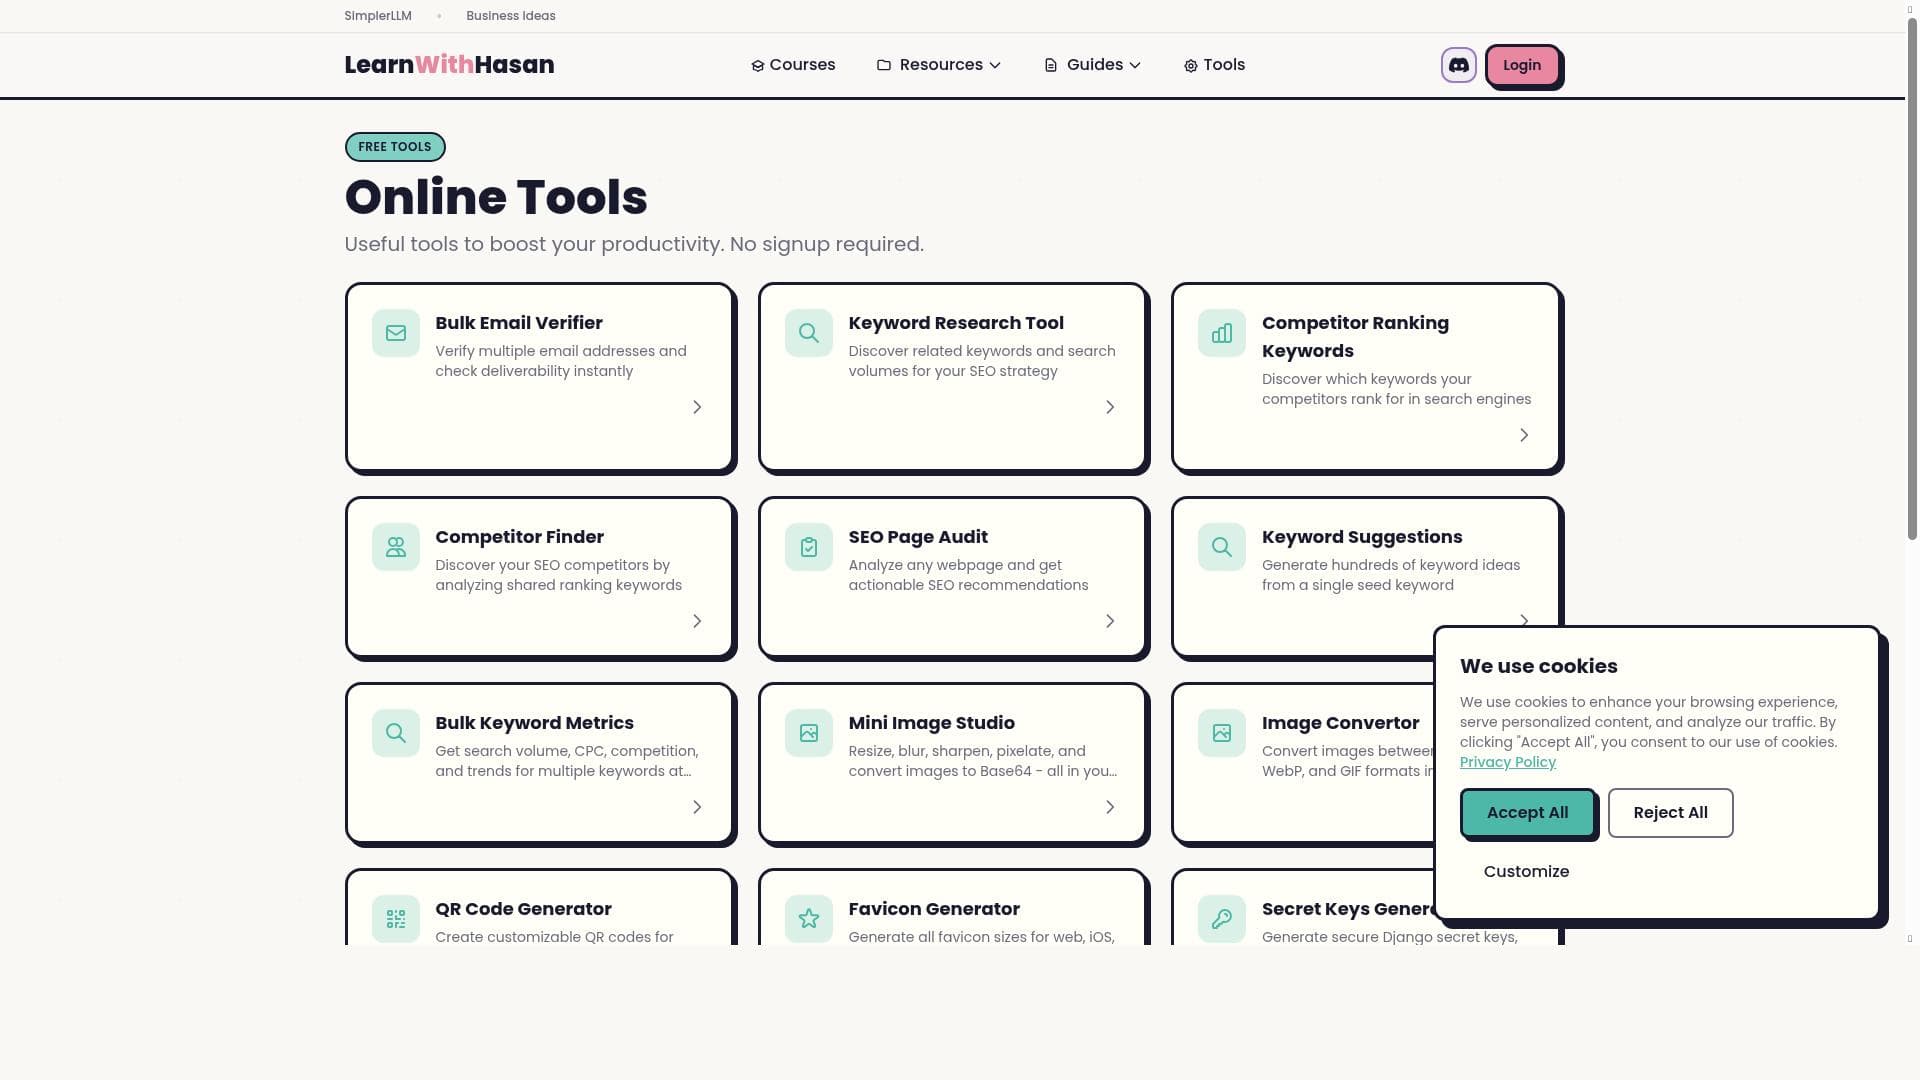
Task: Click the Keyword Research Tool magnifier icon
Action: 809,333
